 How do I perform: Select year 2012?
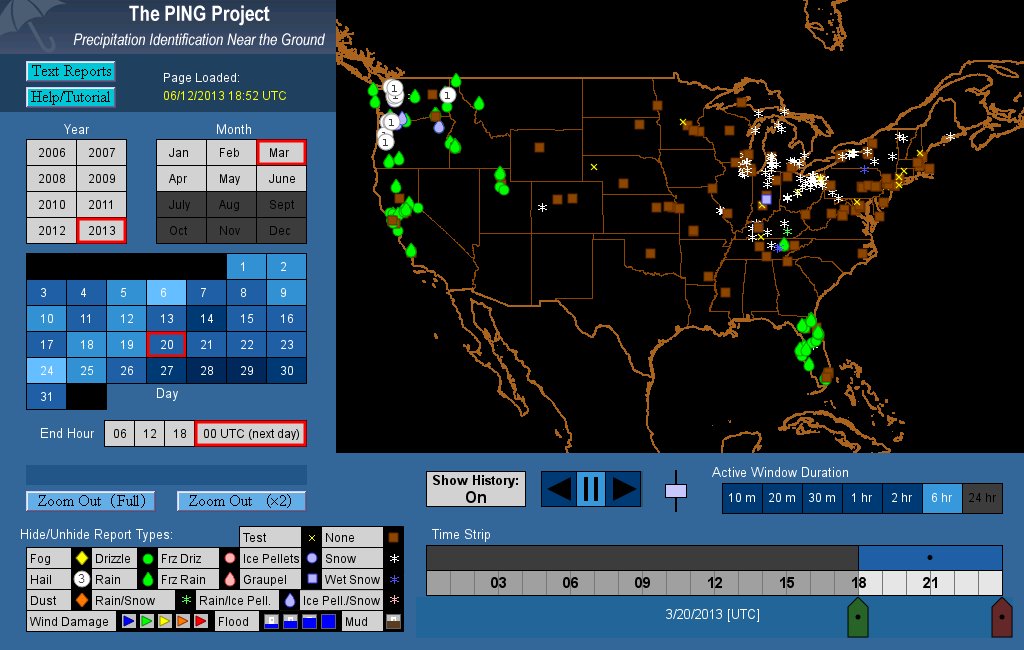pyautogui.click(x=51, y=230)
